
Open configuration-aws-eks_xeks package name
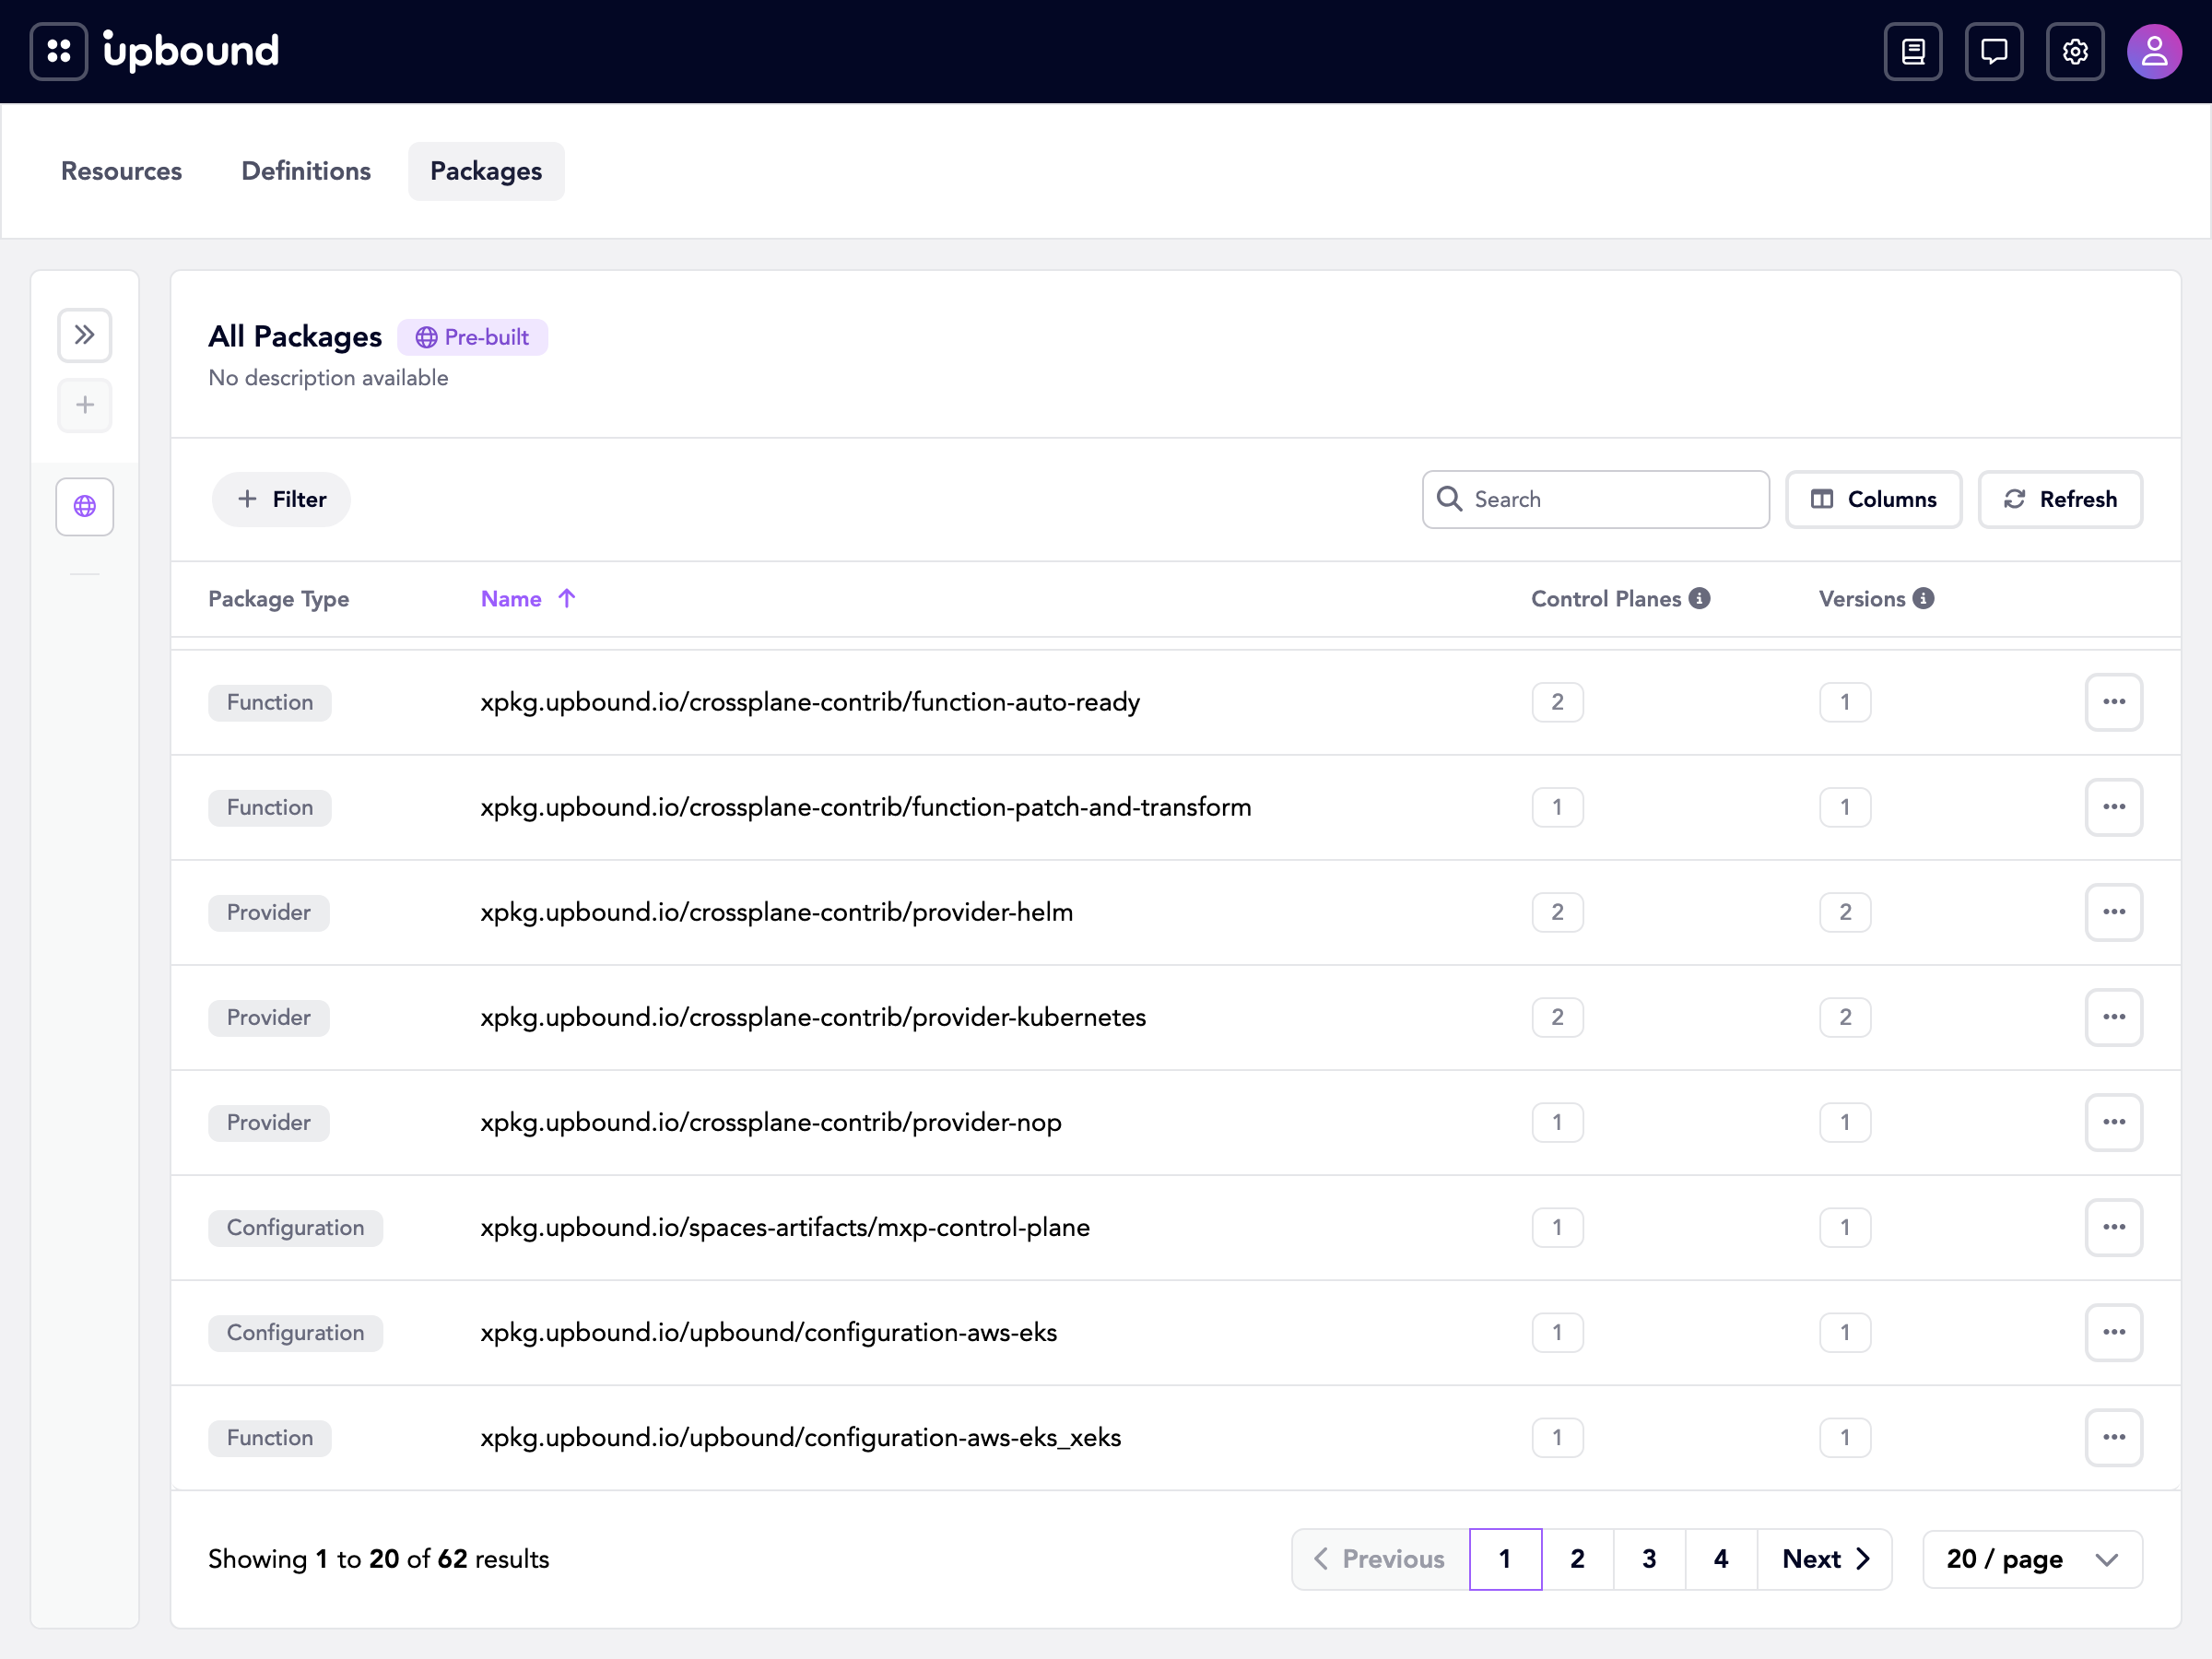click(801, 1437)
